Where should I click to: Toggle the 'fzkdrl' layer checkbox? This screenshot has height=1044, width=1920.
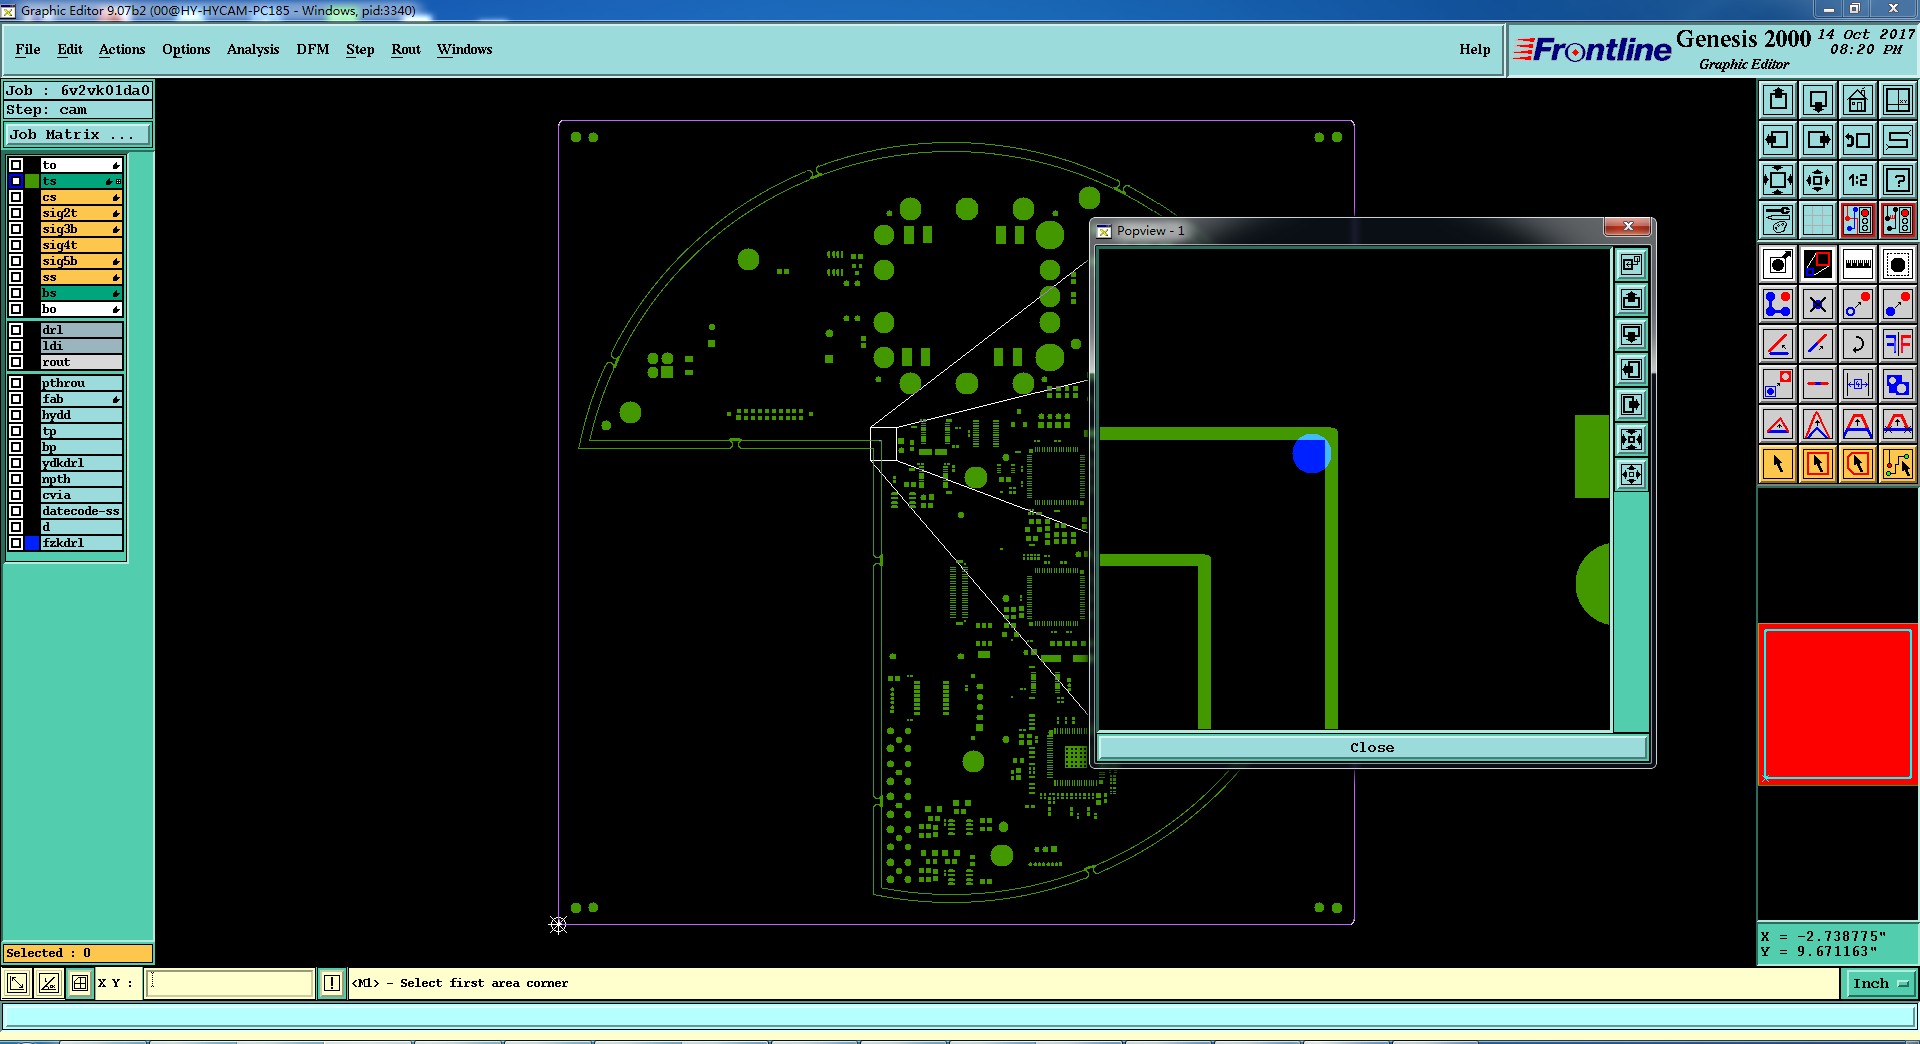[16, 543]
